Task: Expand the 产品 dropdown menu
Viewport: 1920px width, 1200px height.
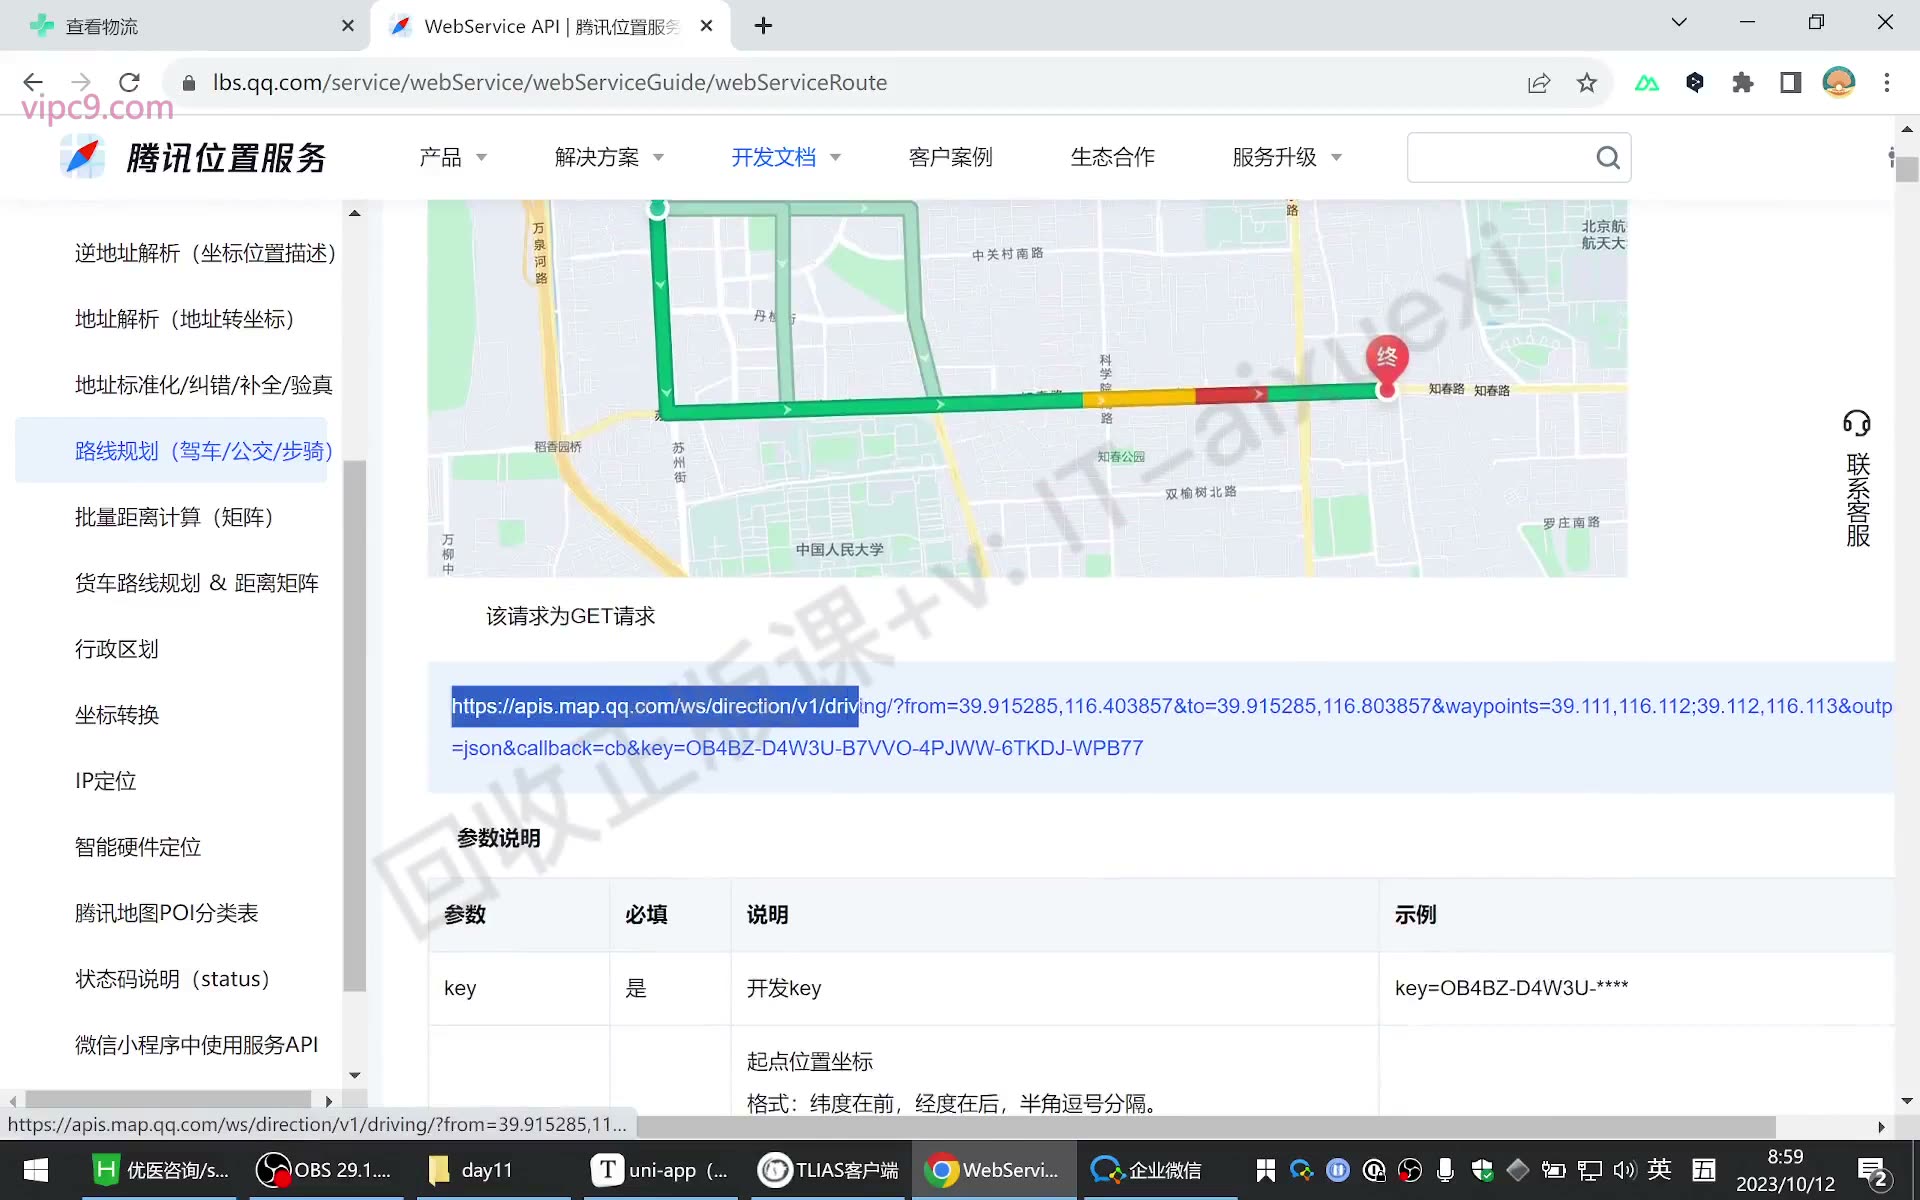Action: [453, 157]
